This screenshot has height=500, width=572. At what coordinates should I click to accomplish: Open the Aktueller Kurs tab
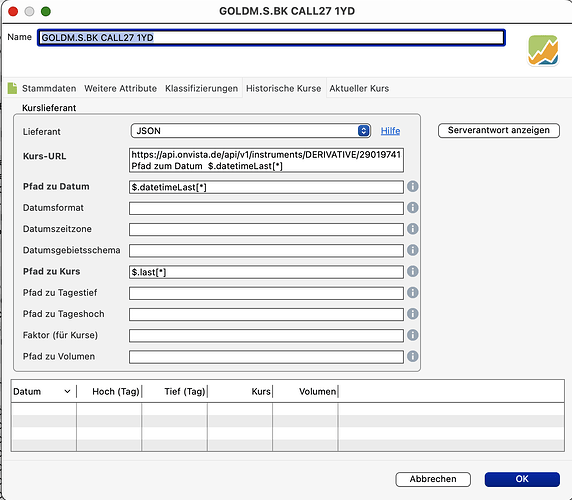pos(359,88)
